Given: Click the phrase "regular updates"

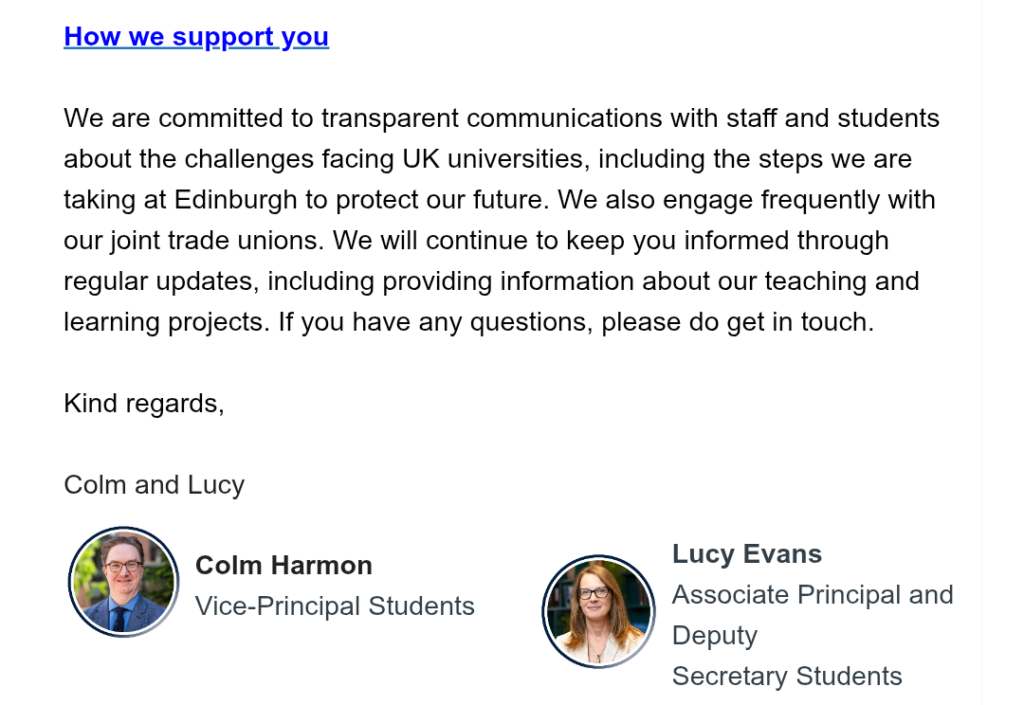Looking at the screenshot, I should [159, 281].
